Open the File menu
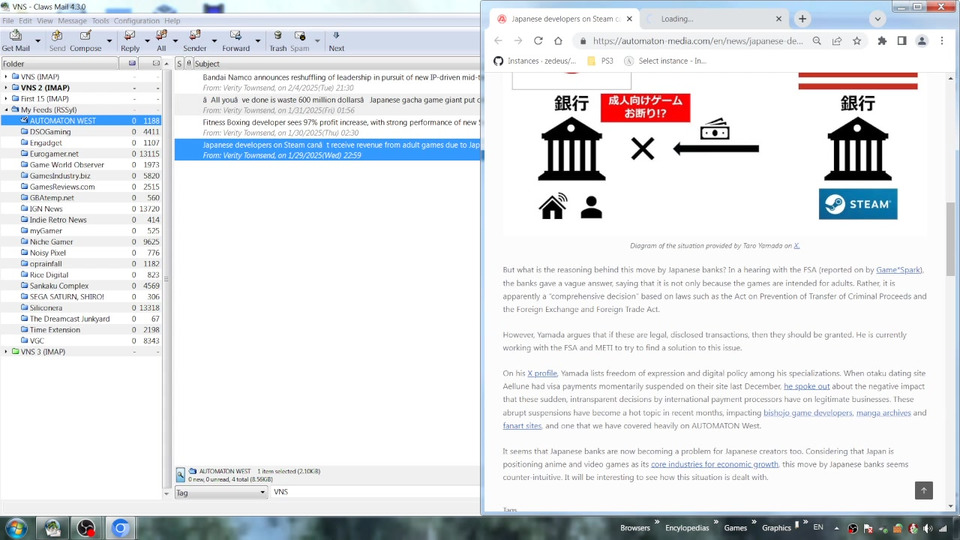Image resolution: width=960 pixels, height=540 pixels. pyautogui.click(x=8, y=21)
